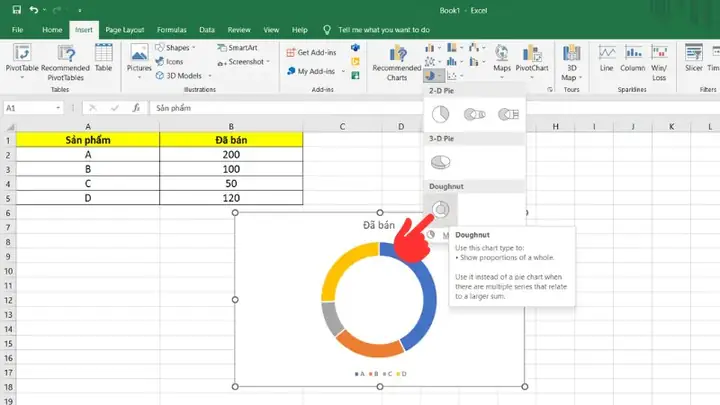Open the View tab
The height and width of the screenshot is (405, 720).
(x=271, y=30)
